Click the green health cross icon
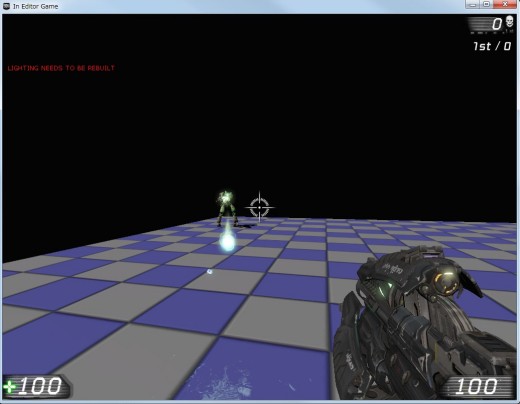This screenshot has height=404, width=520. [x=9, y=387]
